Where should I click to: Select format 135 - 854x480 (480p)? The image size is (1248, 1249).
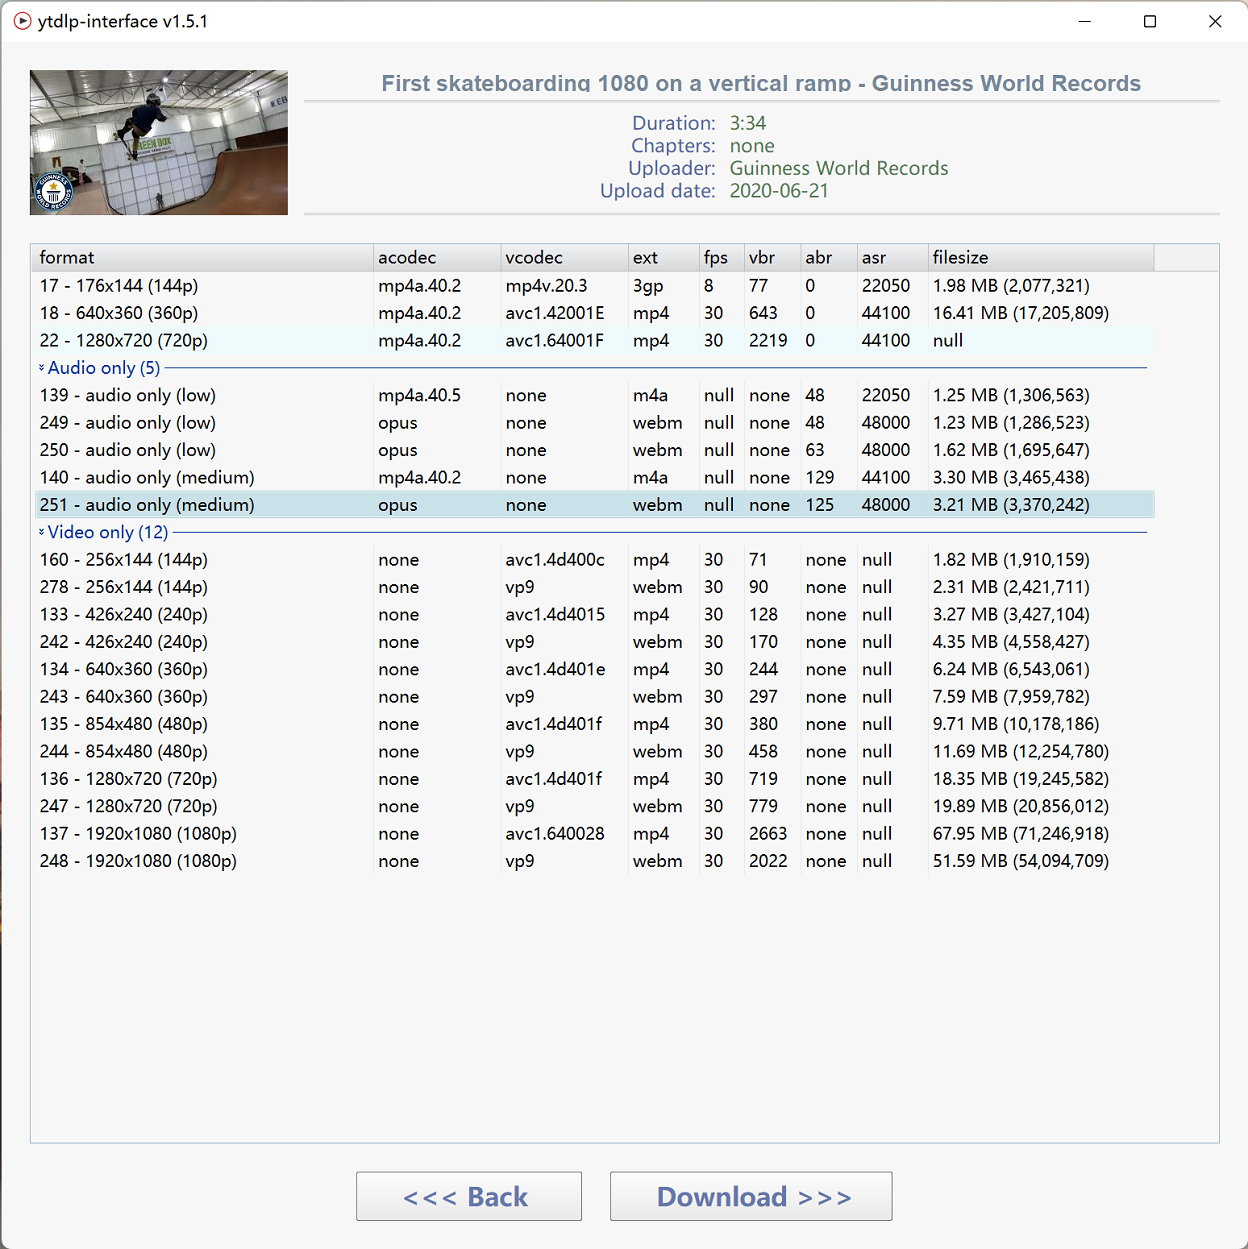tap(594, 724)
